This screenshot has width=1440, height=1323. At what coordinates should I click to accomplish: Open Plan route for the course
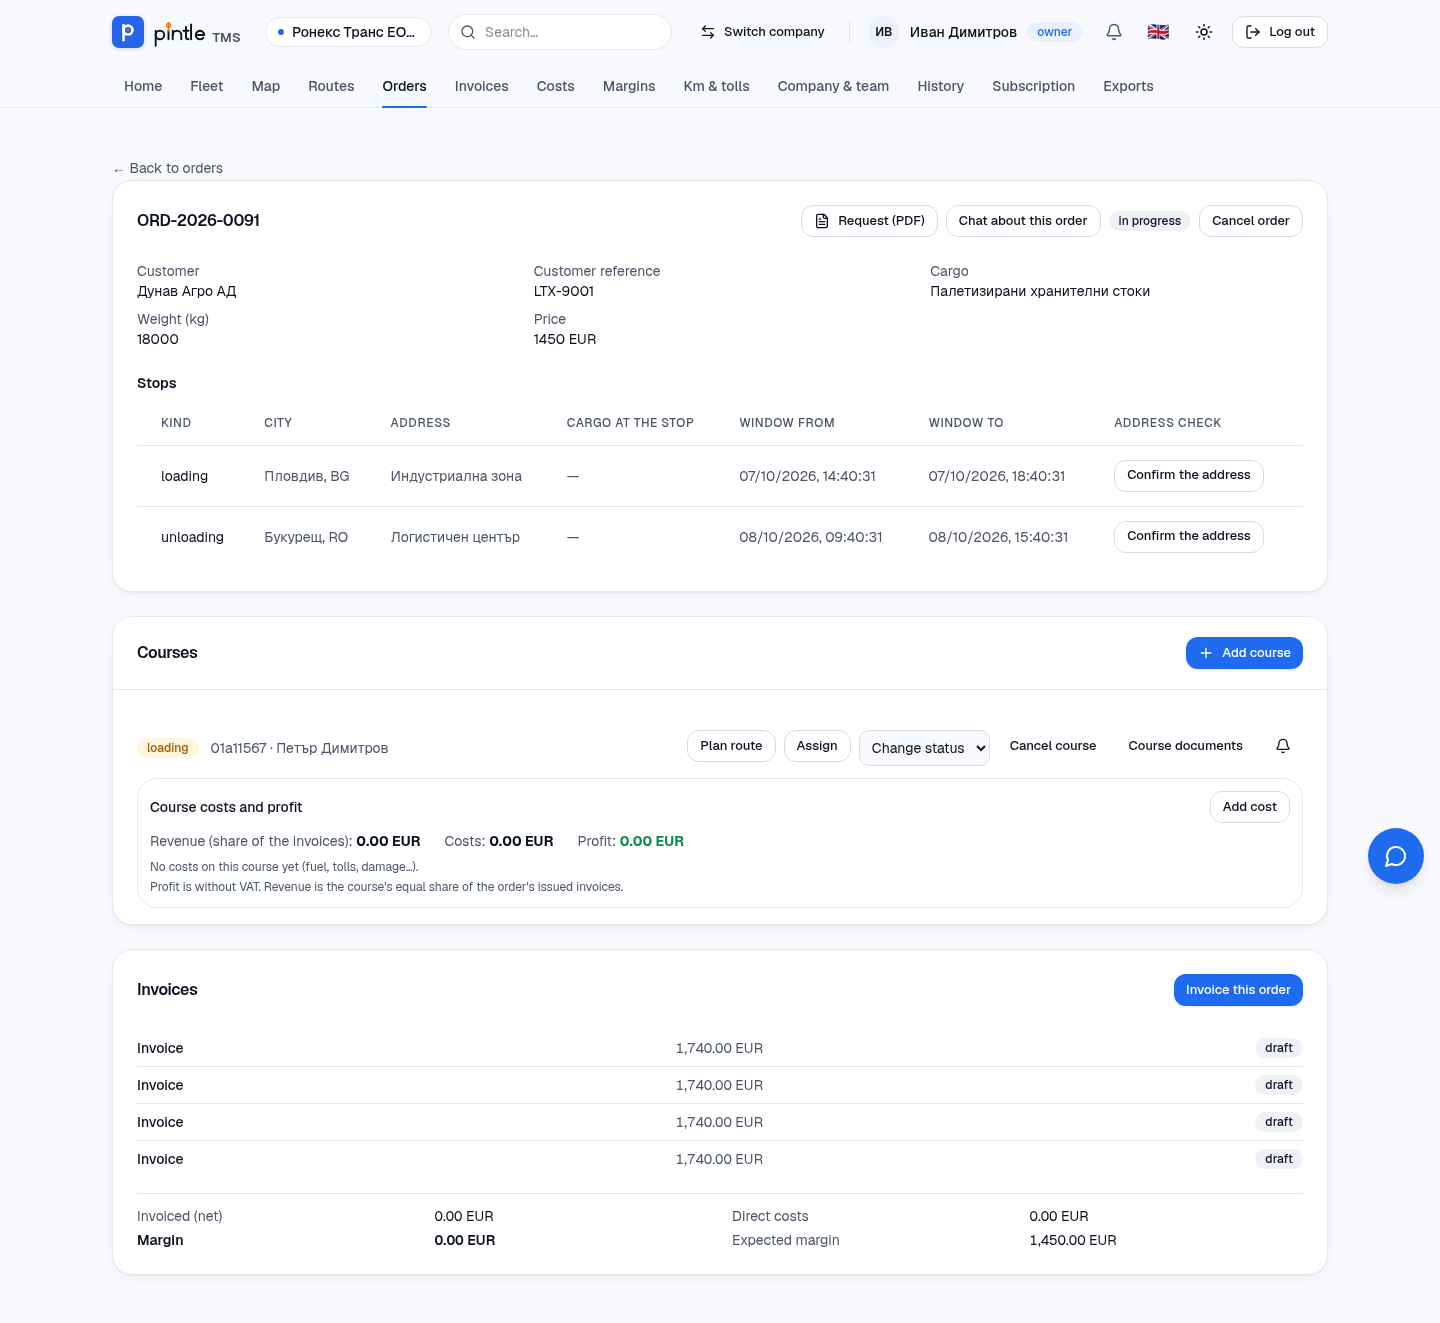(x=731, y=746)
